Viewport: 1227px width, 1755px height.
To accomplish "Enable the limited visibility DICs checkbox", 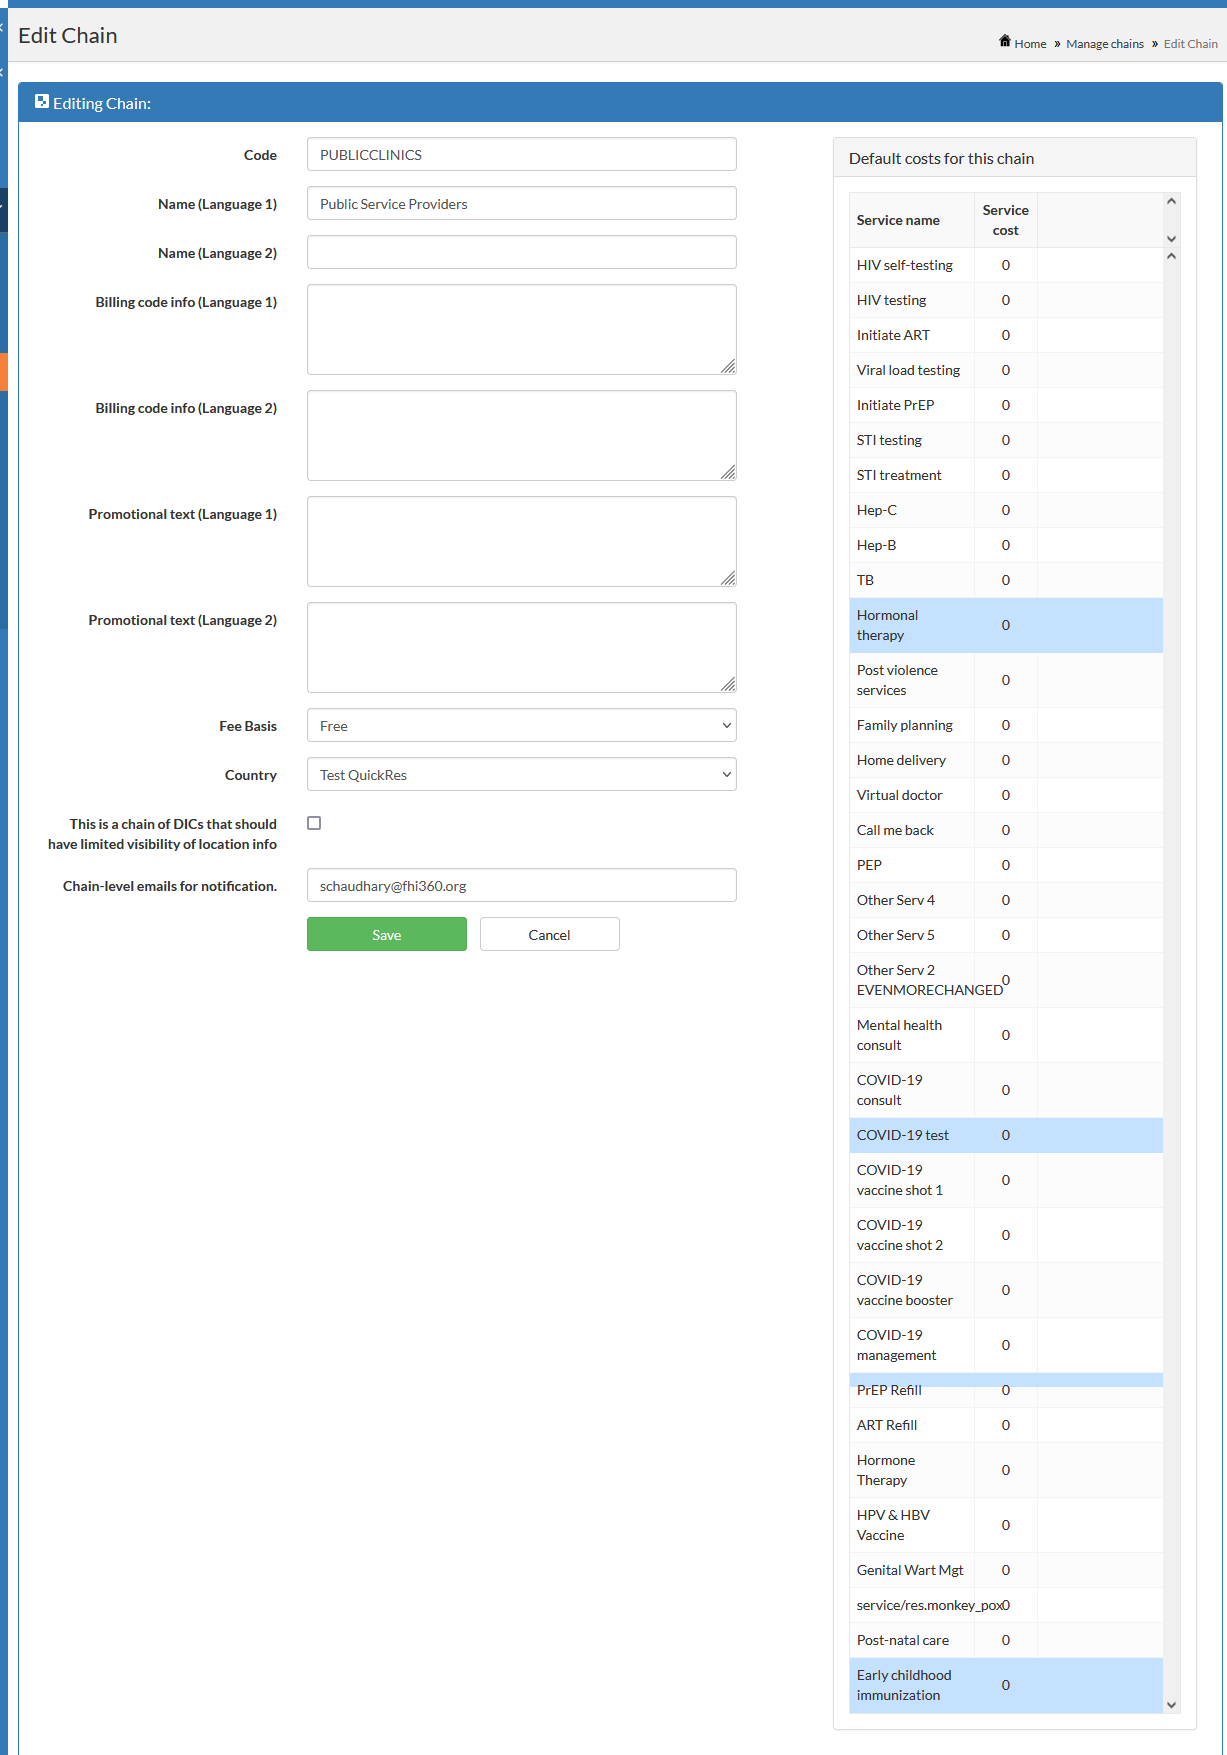I will pos(314,823).
